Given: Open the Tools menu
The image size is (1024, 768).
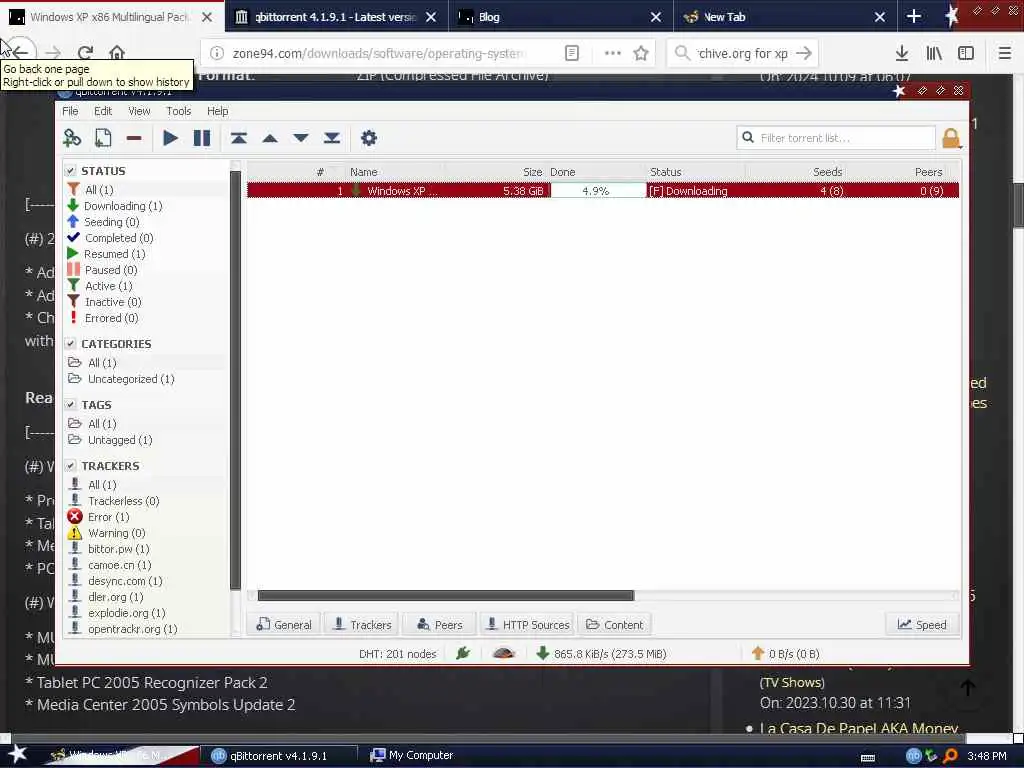Looking at the screenshot, I should pos(178,111).
